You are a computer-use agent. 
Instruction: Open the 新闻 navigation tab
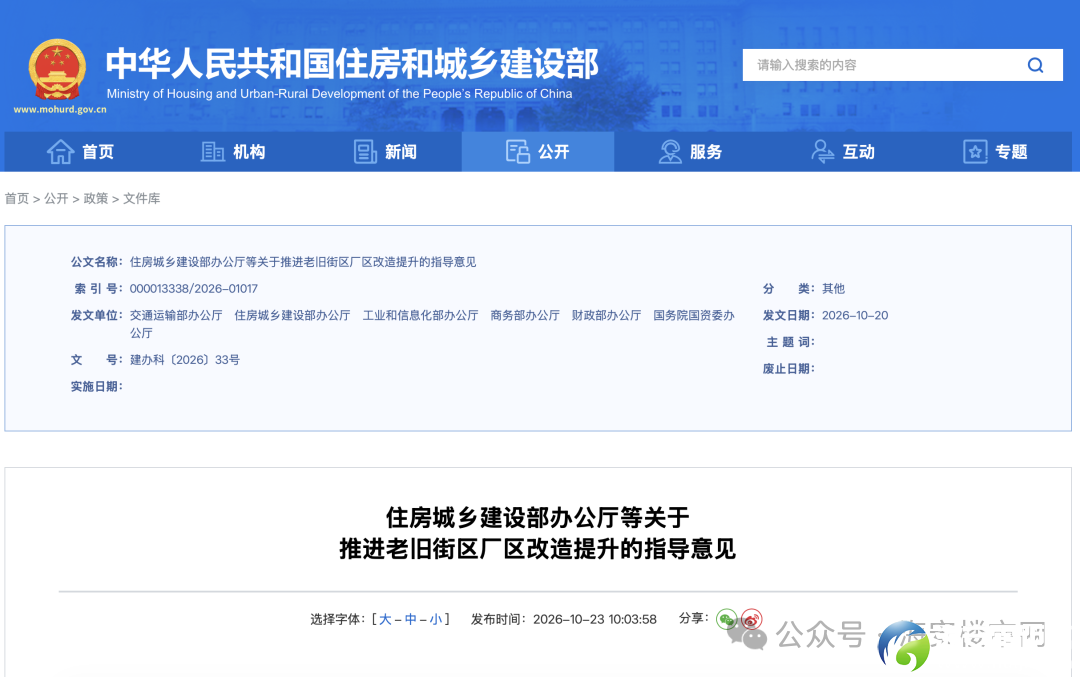(385, 152)
